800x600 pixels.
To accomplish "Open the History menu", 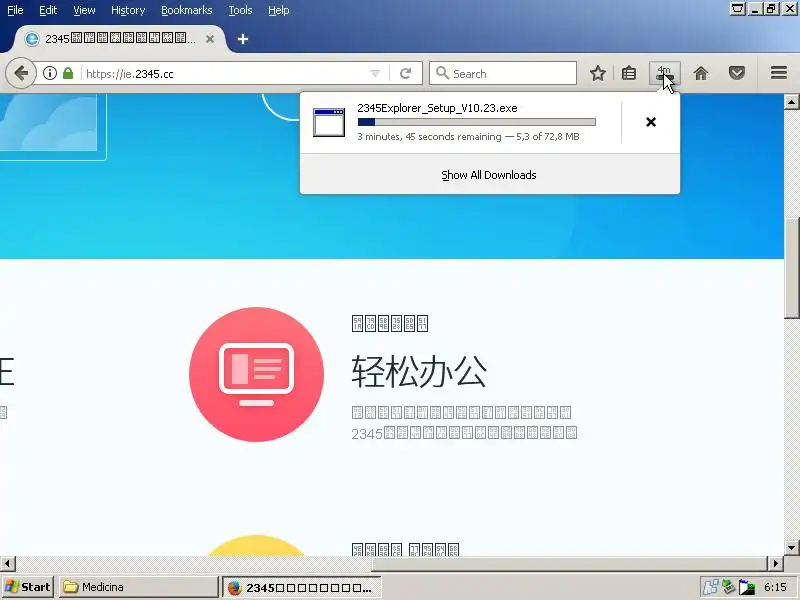I will click(128, 10).
